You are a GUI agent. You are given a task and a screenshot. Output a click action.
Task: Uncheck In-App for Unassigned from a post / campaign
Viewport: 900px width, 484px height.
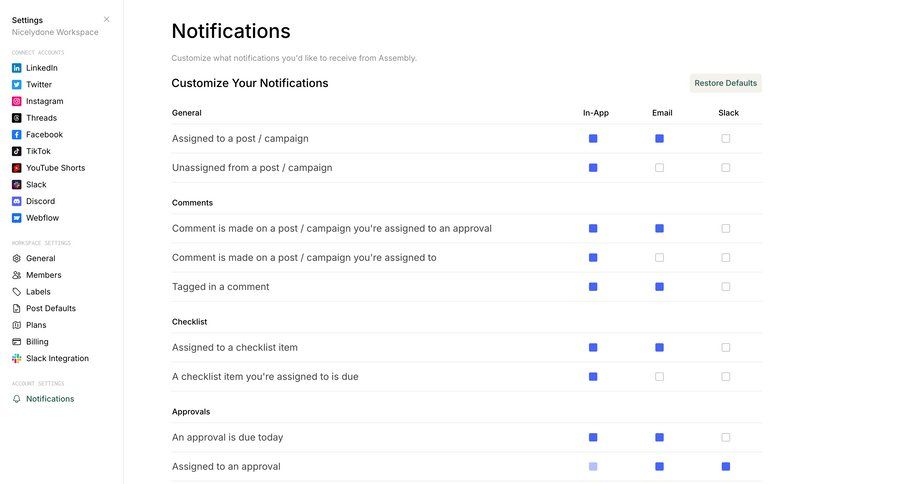tap(593, 168)
